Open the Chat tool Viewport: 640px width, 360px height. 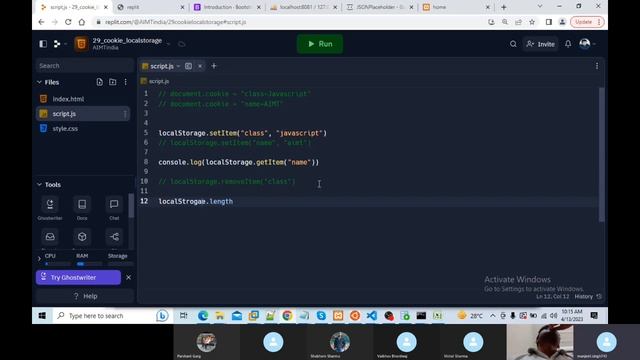click(x=114, y=208)
